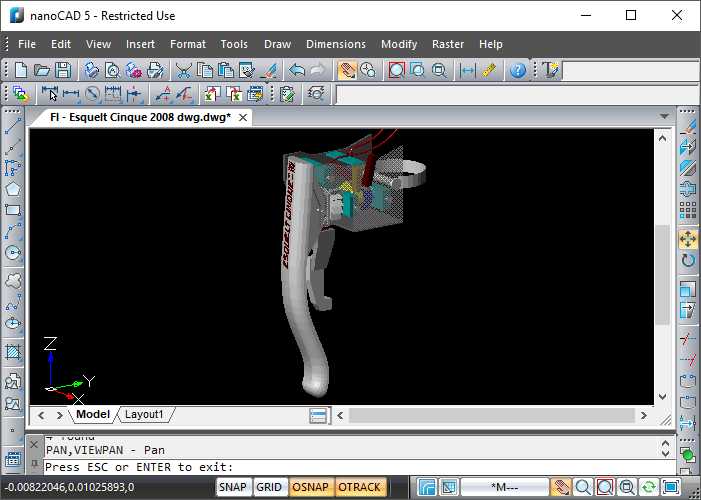The height and width of the screenshot is (500, 701).
Task: Select the Line tool in left toolbar
Action: click(x=13, y=127)
